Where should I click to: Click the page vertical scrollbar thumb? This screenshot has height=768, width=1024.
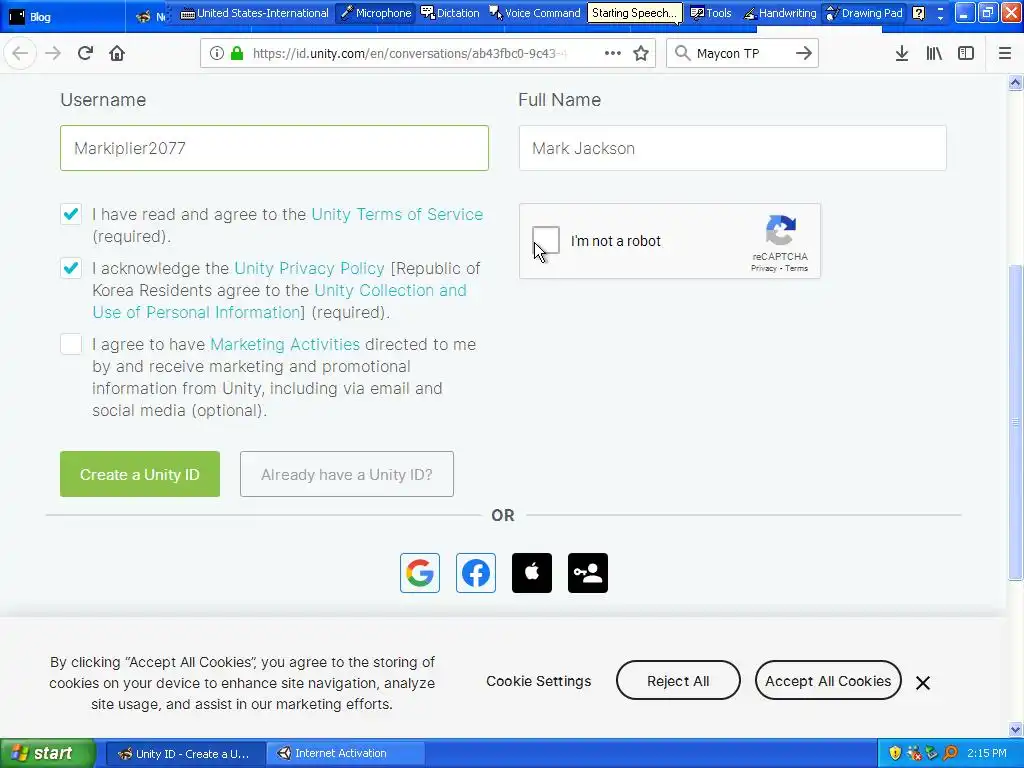pyautogui.click(x=1016, y=421)
